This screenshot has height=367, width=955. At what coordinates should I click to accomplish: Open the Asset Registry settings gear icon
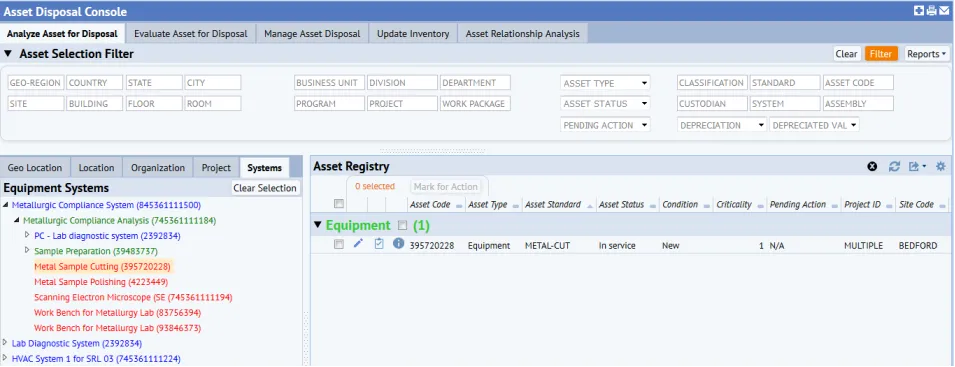[940, 166]
